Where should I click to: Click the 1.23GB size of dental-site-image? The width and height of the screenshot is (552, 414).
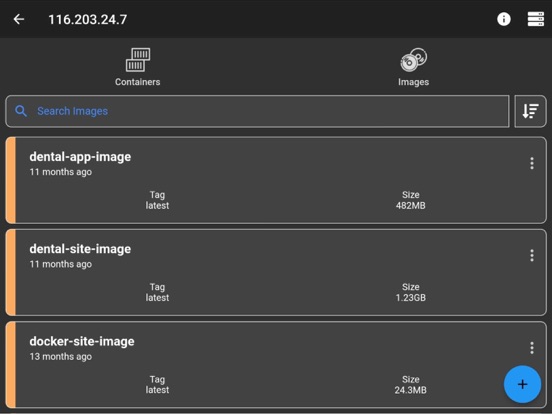(410, 298)
